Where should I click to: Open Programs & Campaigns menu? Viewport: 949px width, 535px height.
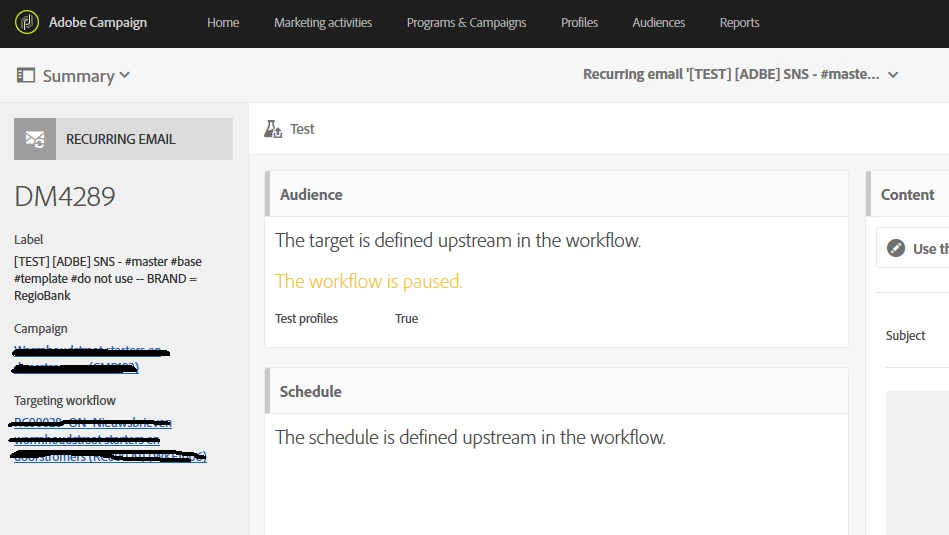[x=466, y=22]
